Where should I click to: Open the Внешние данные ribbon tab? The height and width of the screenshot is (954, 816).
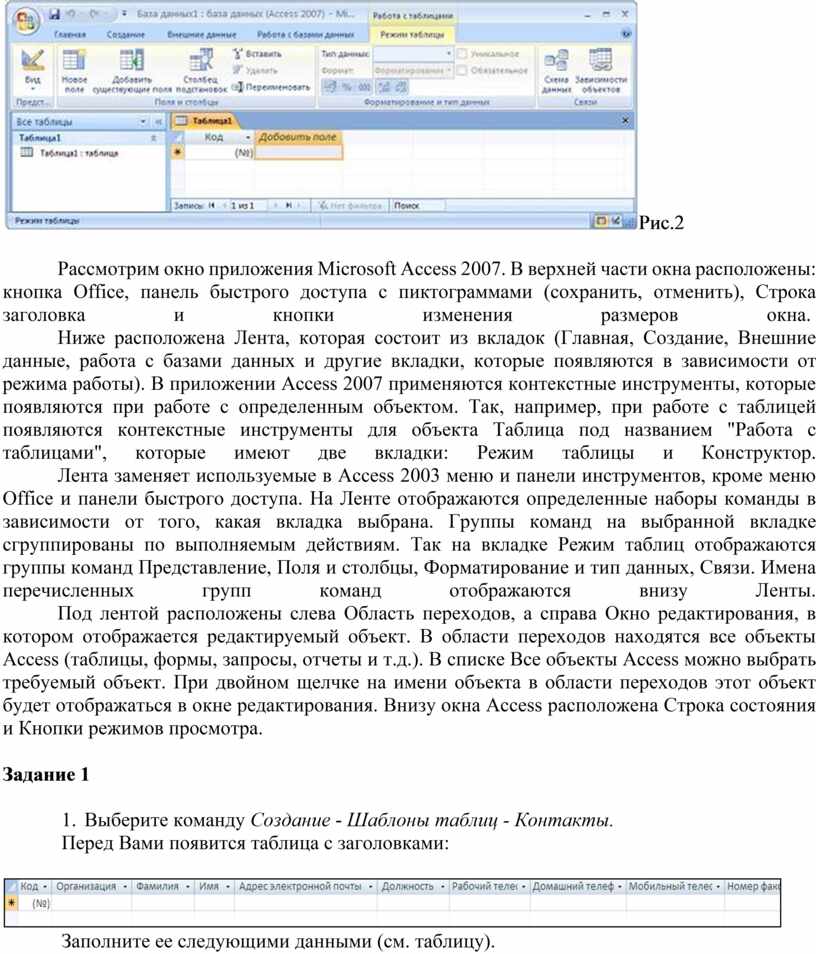click(201, 35)
